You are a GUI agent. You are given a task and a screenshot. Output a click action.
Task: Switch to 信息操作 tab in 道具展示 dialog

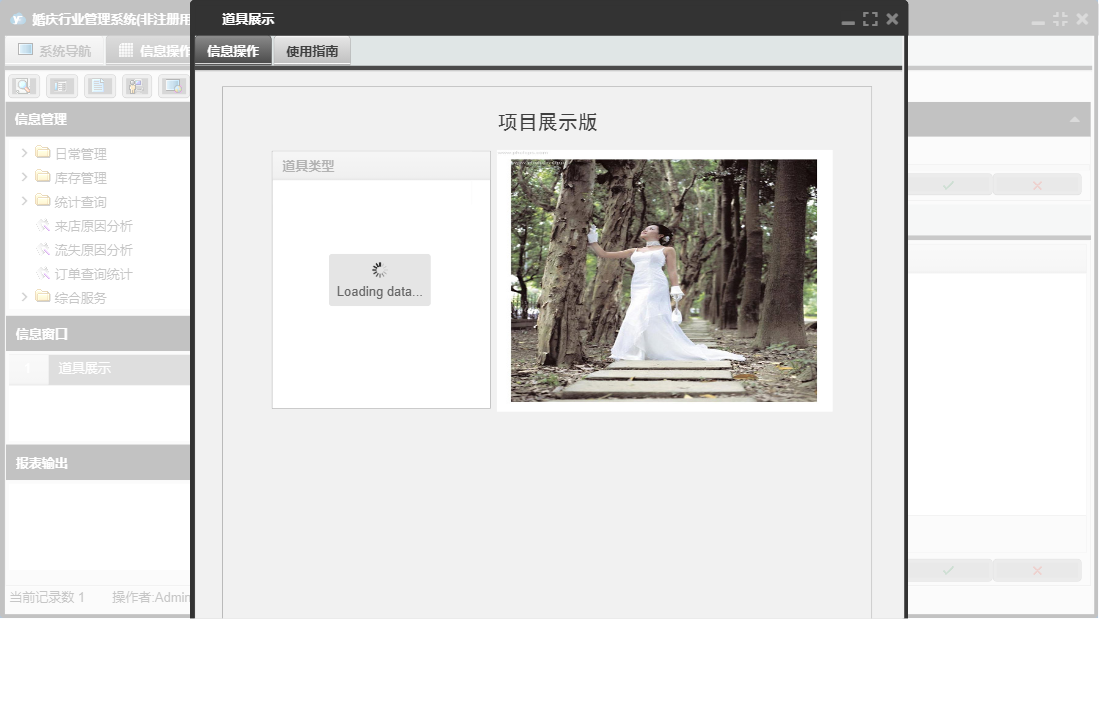pos(233,51)
